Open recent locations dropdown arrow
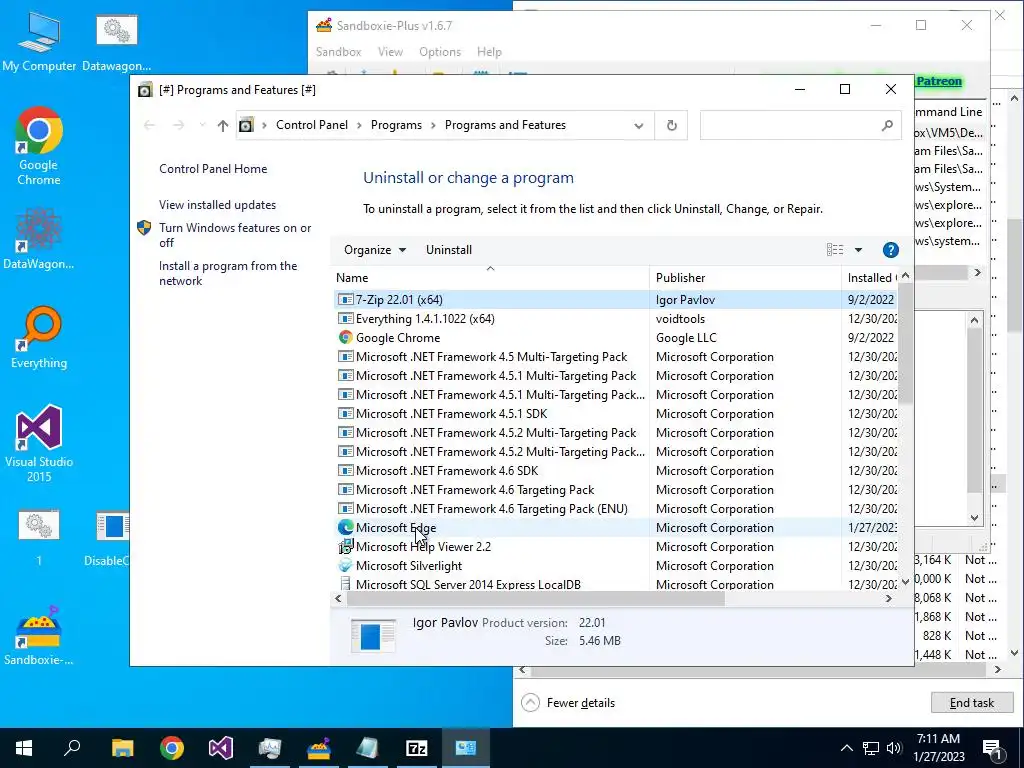This screenshot has height=768, width=1024. pyautogui.click(x=202, y=125)
